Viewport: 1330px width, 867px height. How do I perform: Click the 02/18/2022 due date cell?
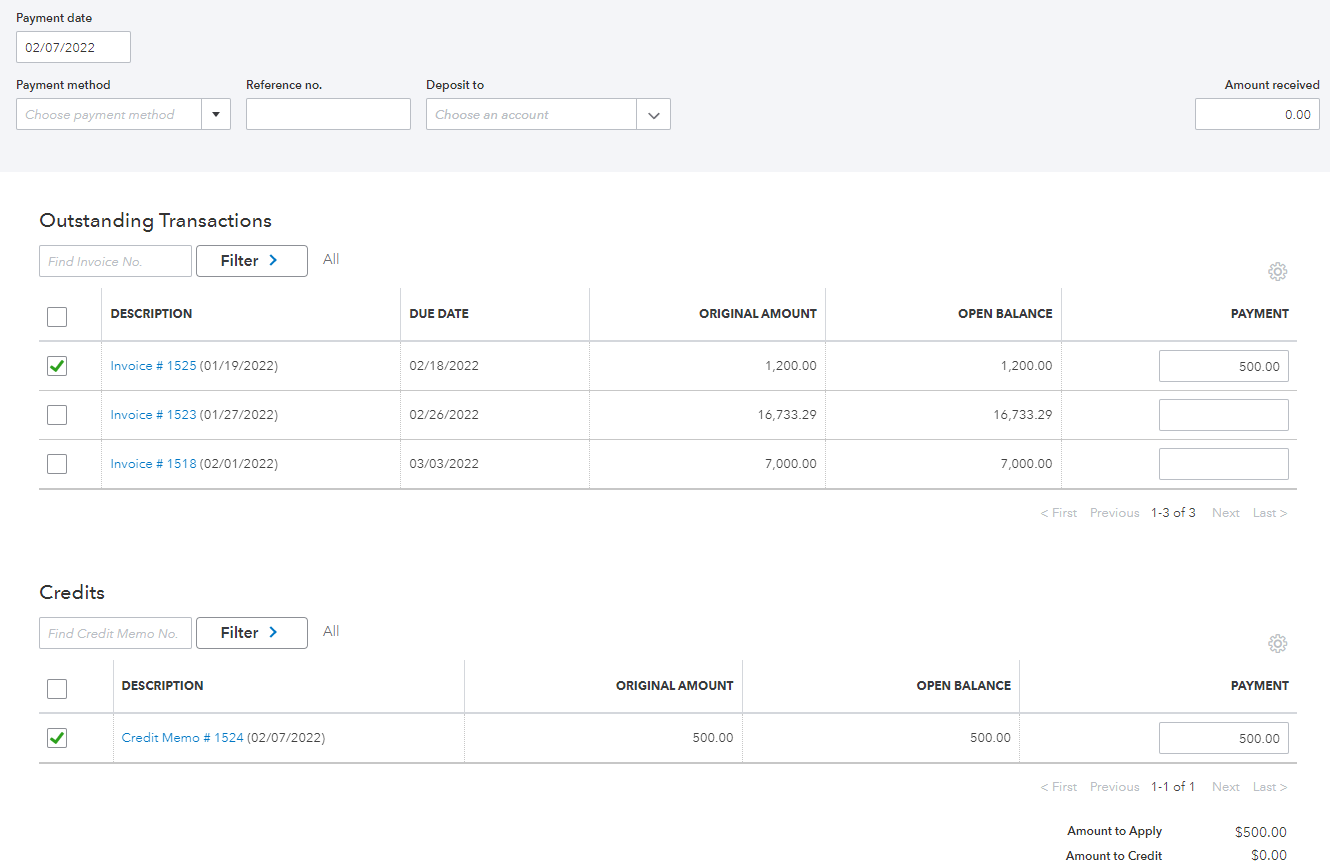(444, 366)
